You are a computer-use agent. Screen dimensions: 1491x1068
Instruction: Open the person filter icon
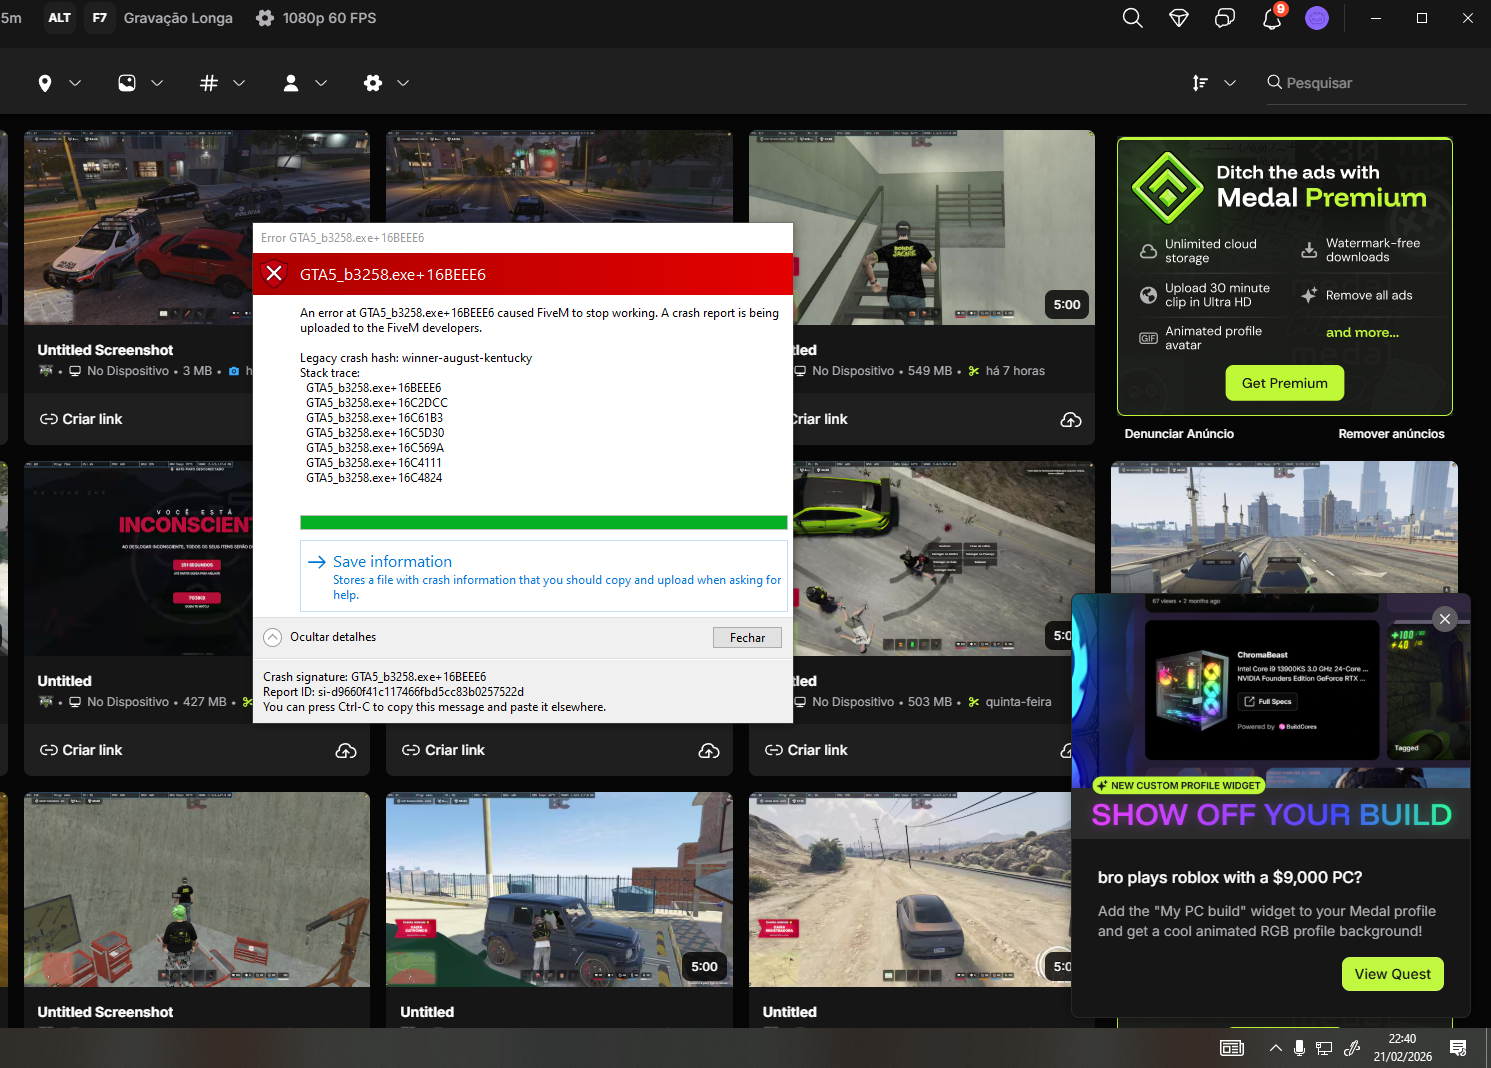[291, 83]
